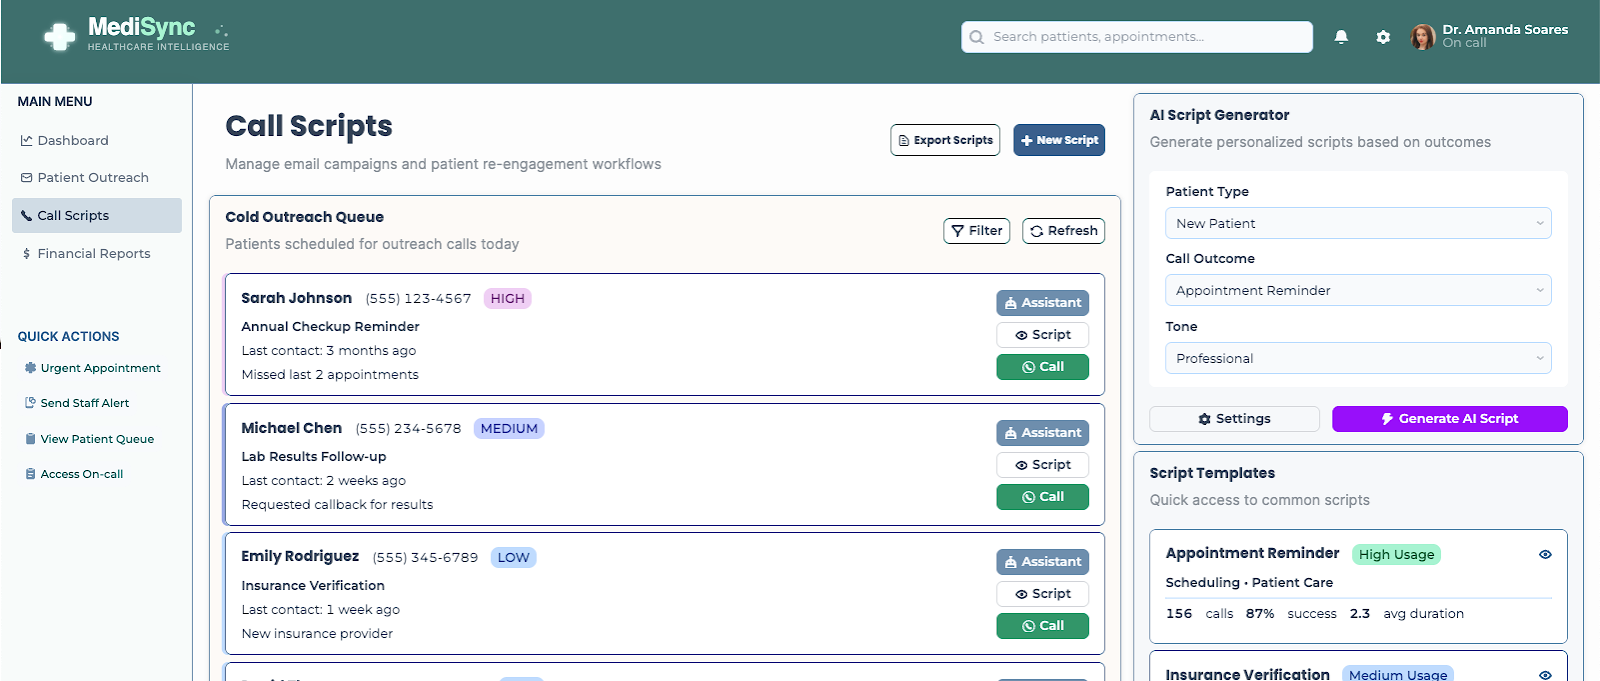The width and height of the screenshot is (1600, 681).
Task: Open Assistant for Emily Rodriguez
Action: point(1043,562)
